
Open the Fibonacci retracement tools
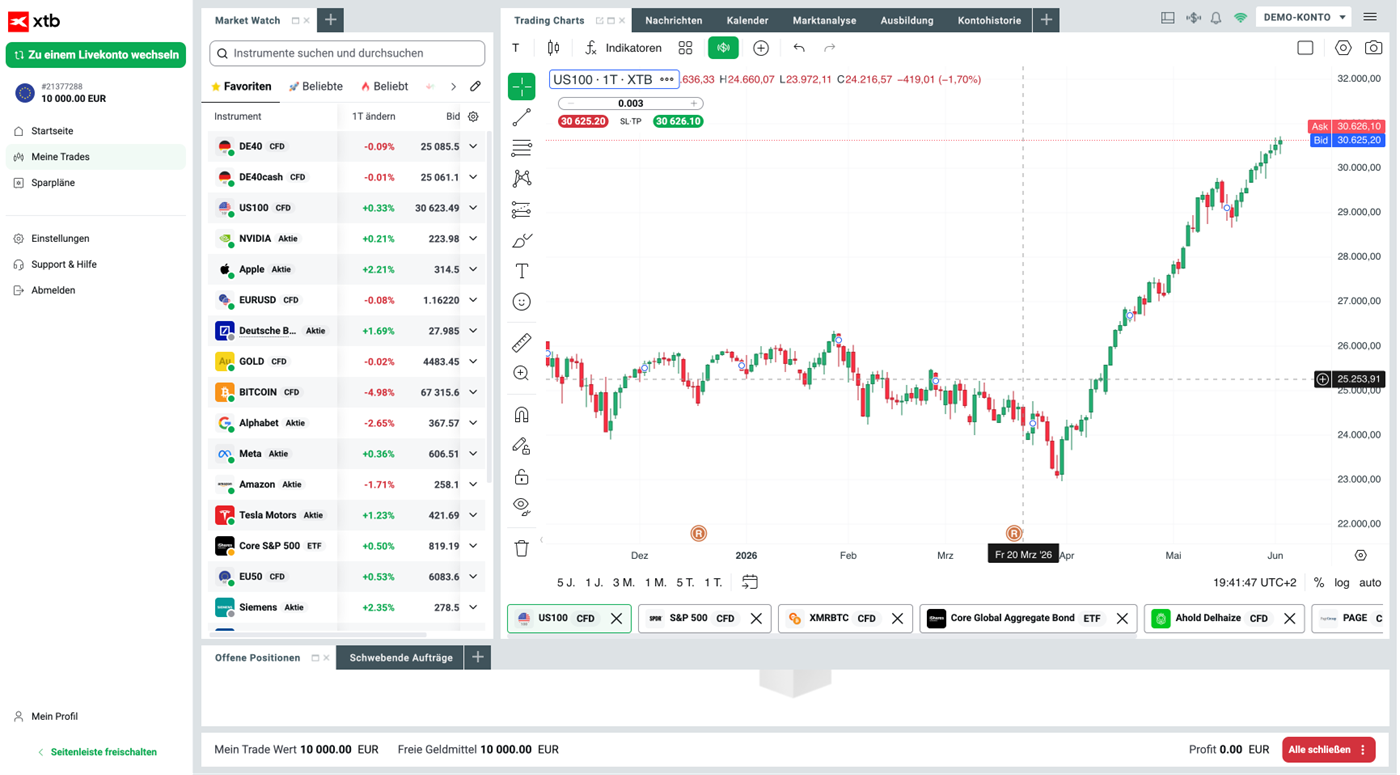tap(521, 148)
